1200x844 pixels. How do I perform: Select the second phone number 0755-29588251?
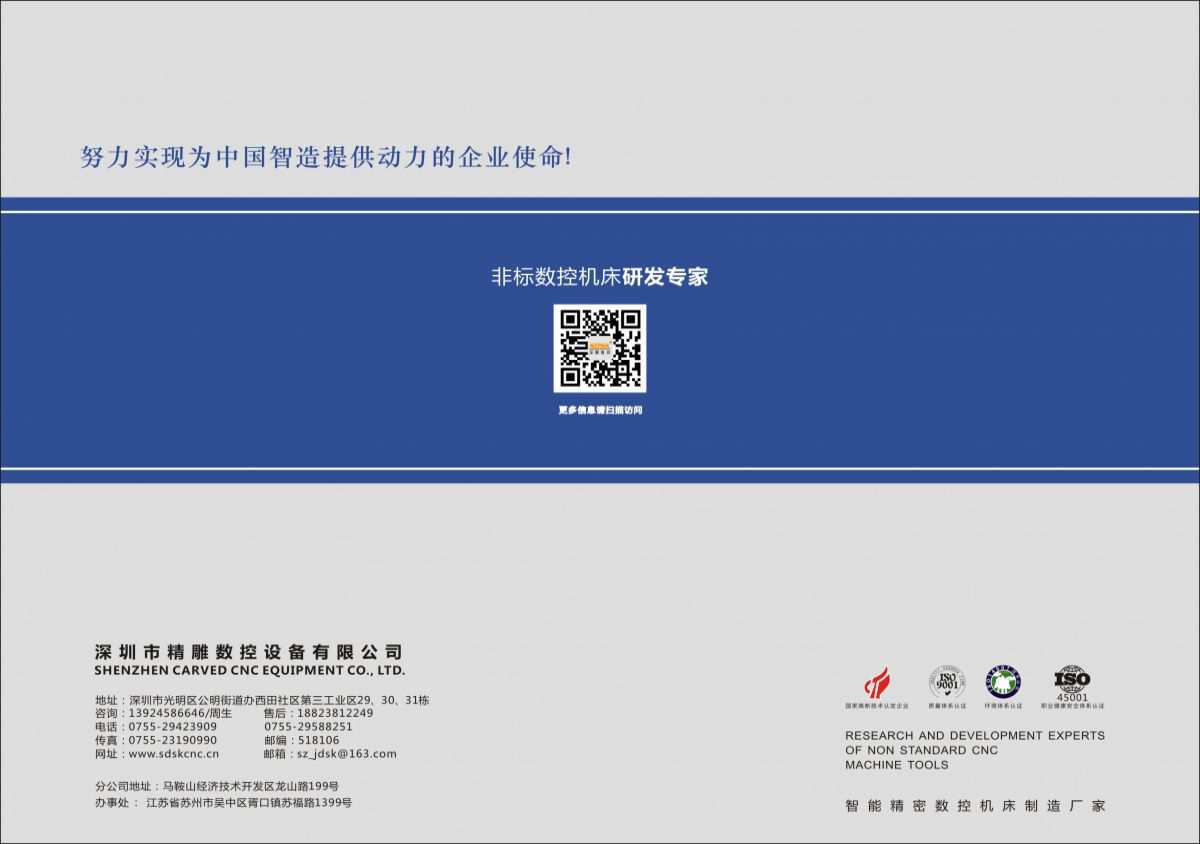[308, 727]
